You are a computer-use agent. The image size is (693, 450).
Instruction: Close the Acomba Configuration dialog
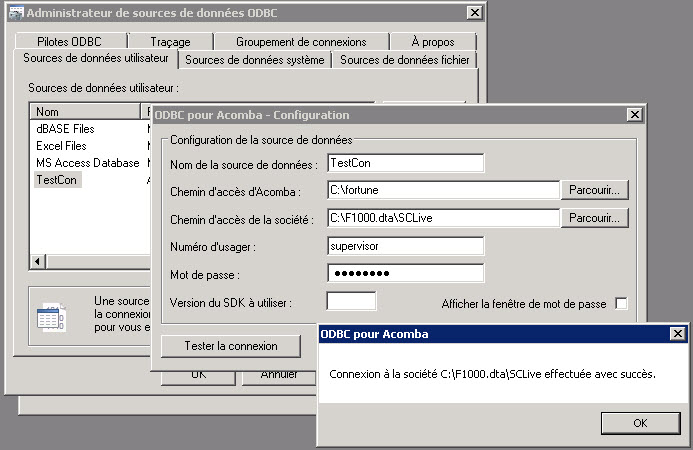[x=635, y=114]
